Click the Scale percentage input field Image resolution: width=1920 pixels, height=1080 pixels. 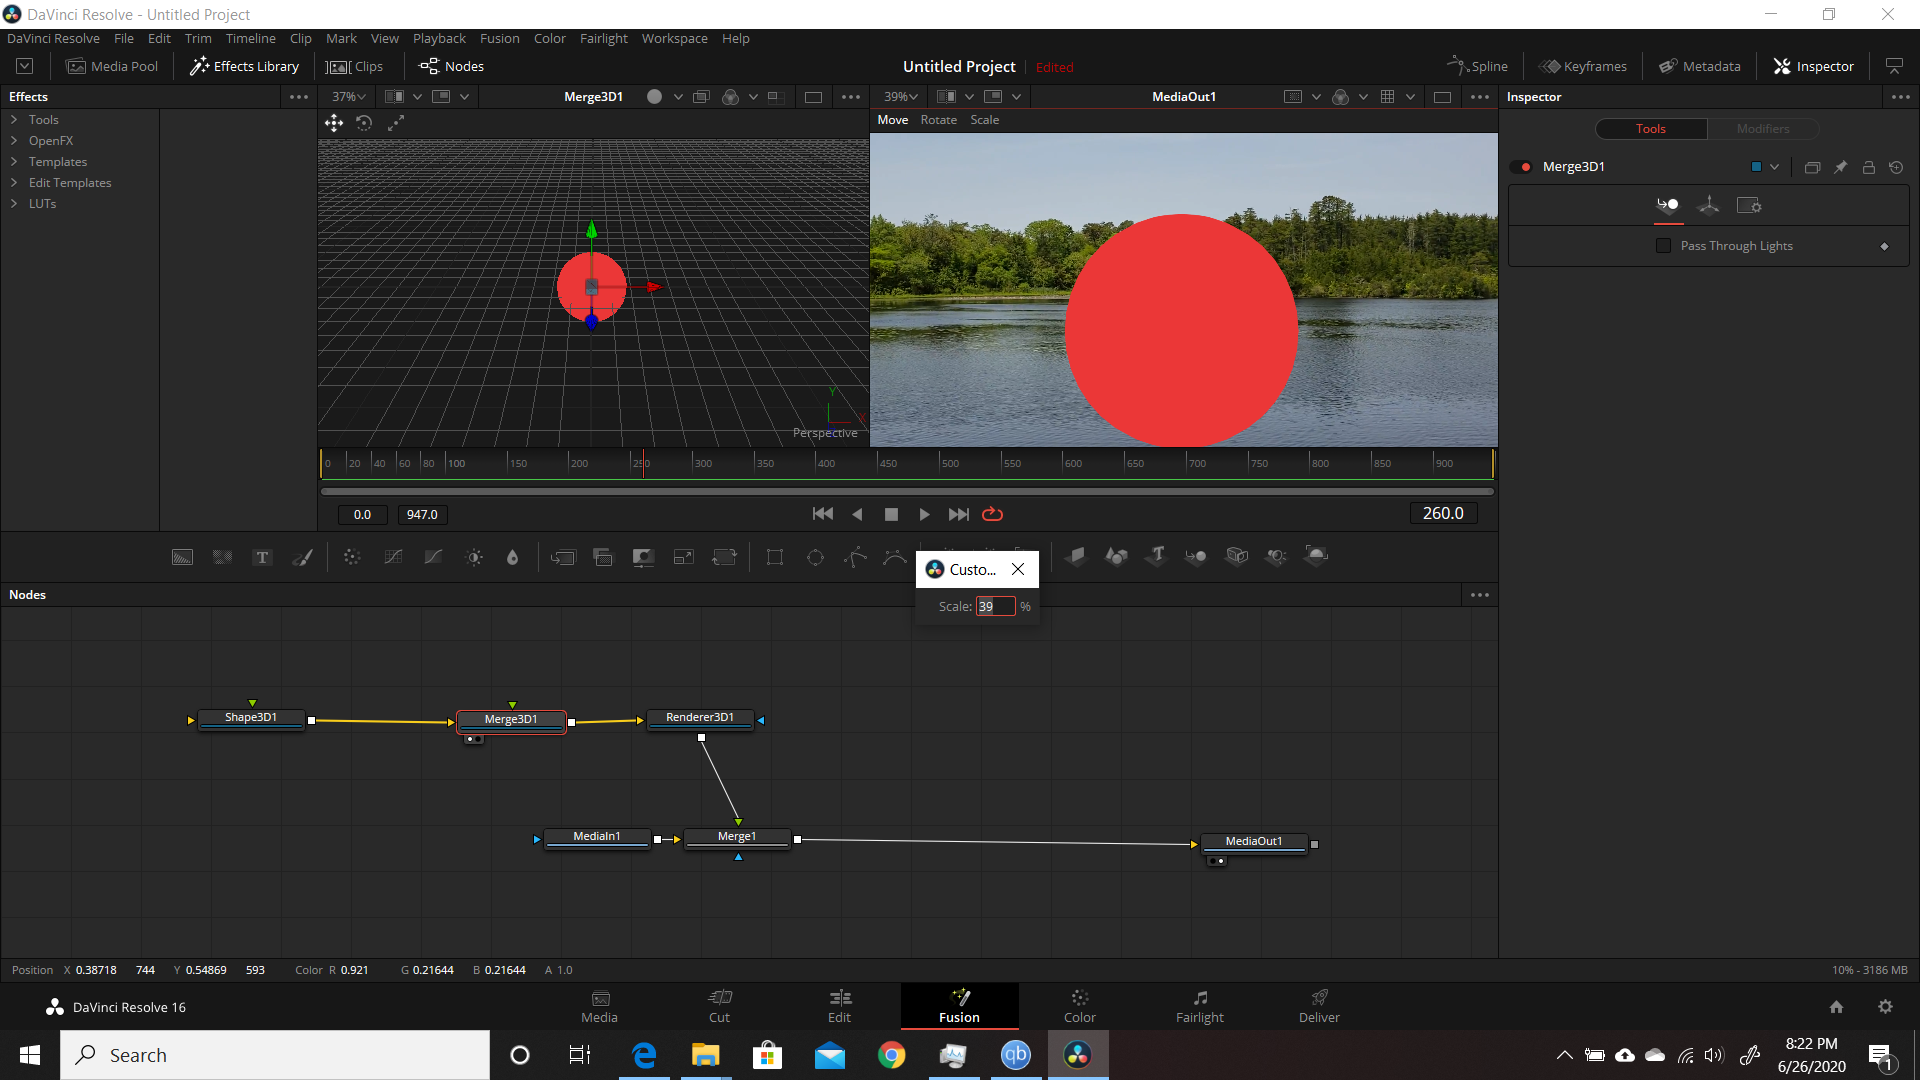[995, 606]
